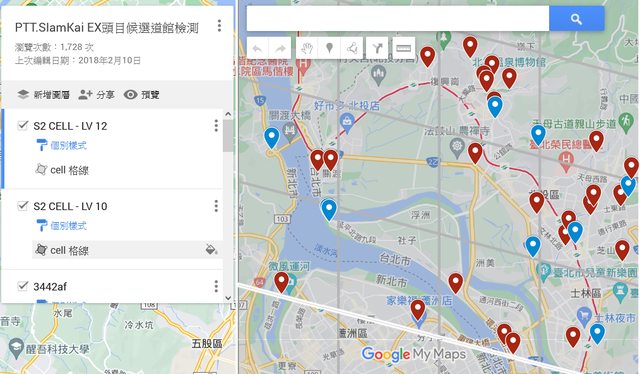The image size is (640, 374).
Task: Click 分享 share button
Action: pyautogui.click(x=96, y=95)
